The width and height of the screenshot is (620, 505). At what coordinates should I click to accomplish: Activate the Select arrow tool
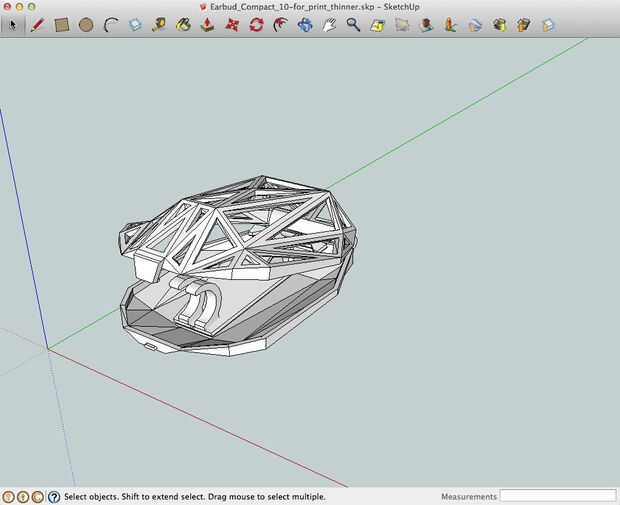click(x=13, y=25)
